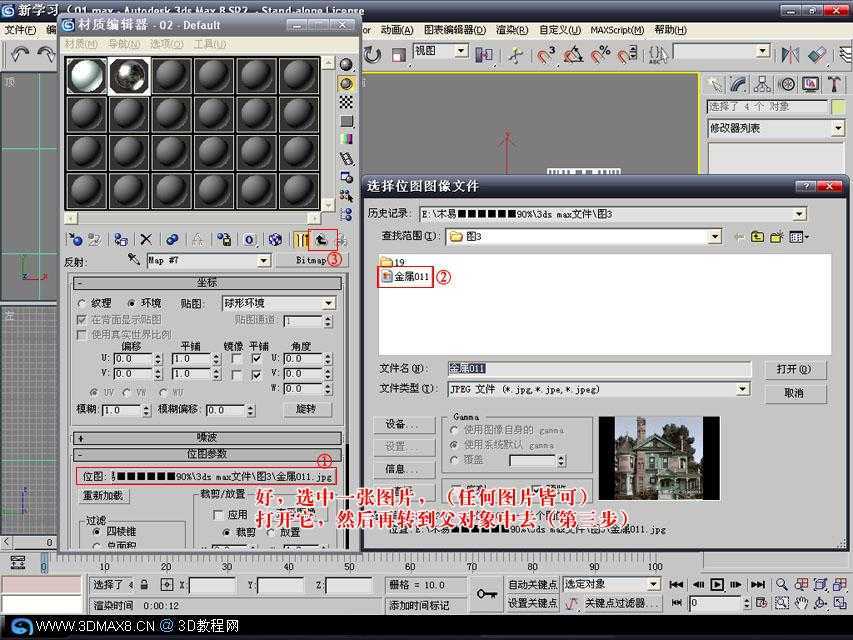Select the 金属011 file in list

[406, 276]
